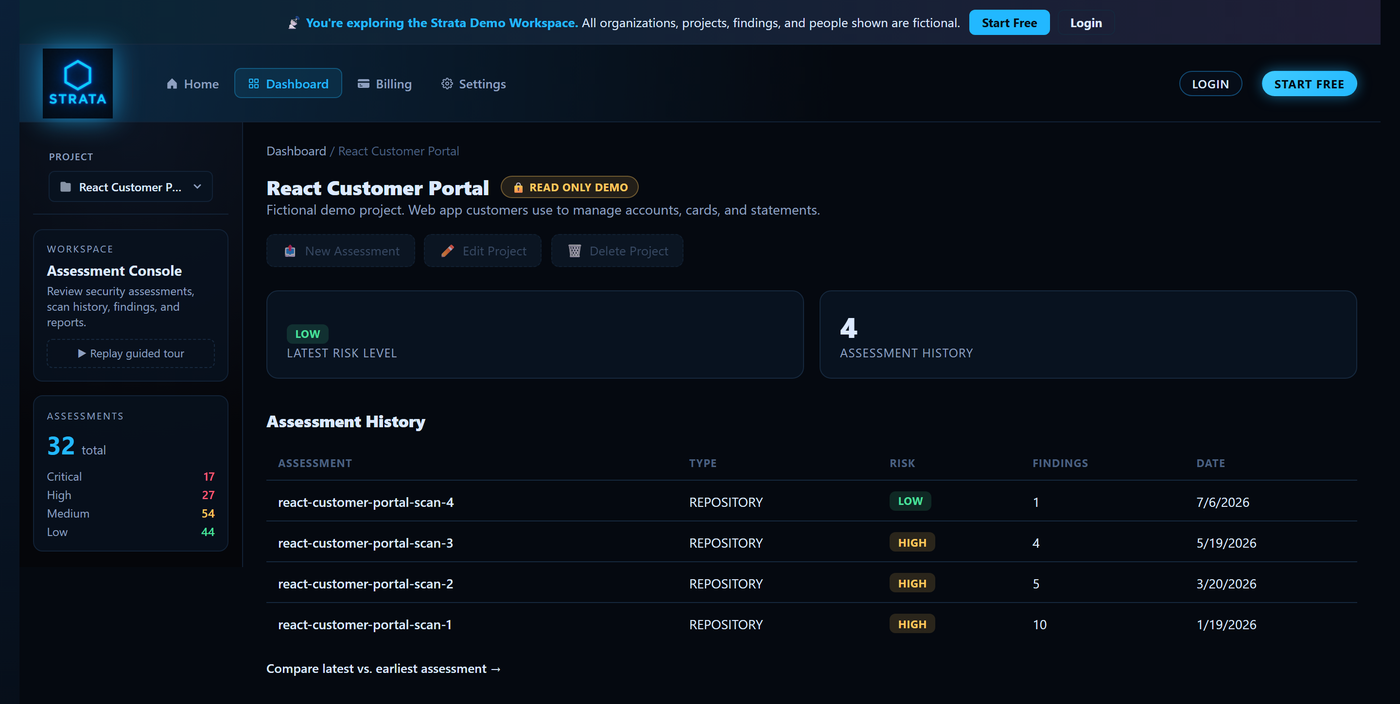Click the LOW risk badge for scan-4

click(x=910, y=501)
